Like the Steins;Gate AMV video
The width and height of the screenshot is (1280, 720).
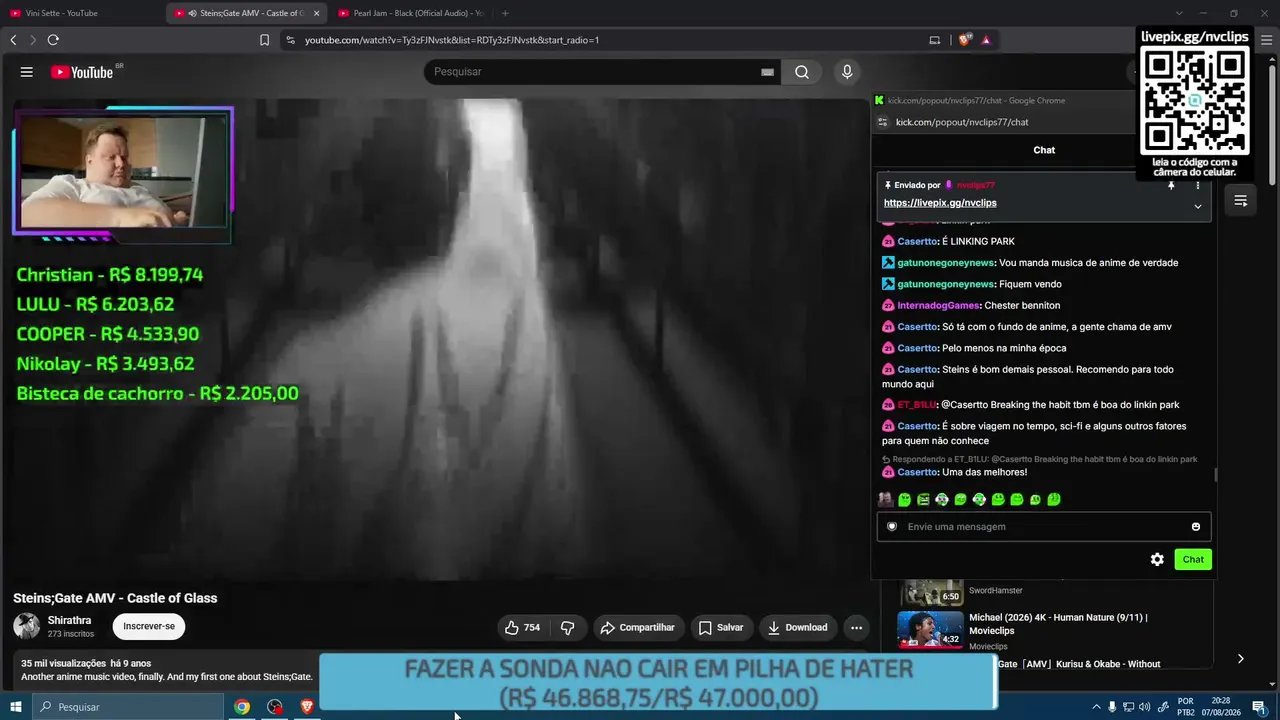522,628
